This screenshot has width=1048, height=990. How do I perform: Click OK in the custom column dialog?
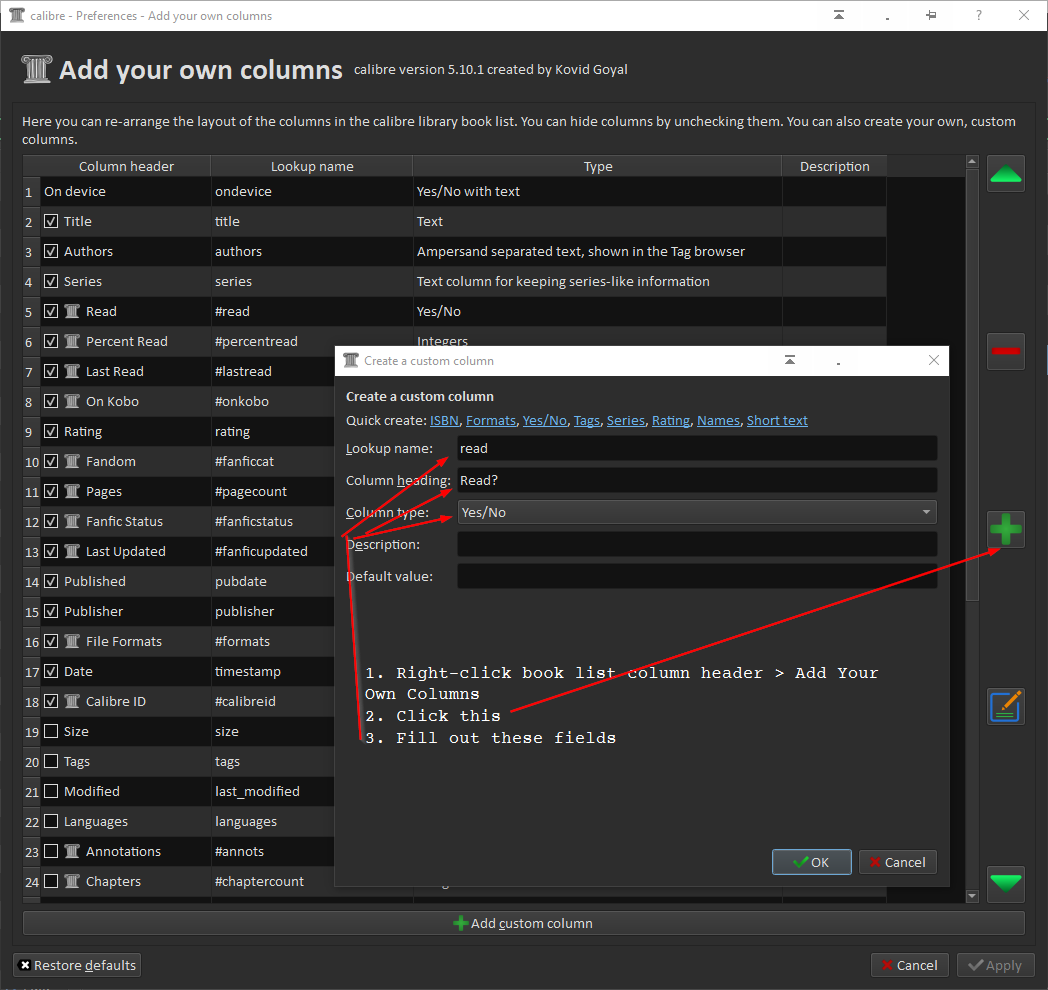(811, 862)
